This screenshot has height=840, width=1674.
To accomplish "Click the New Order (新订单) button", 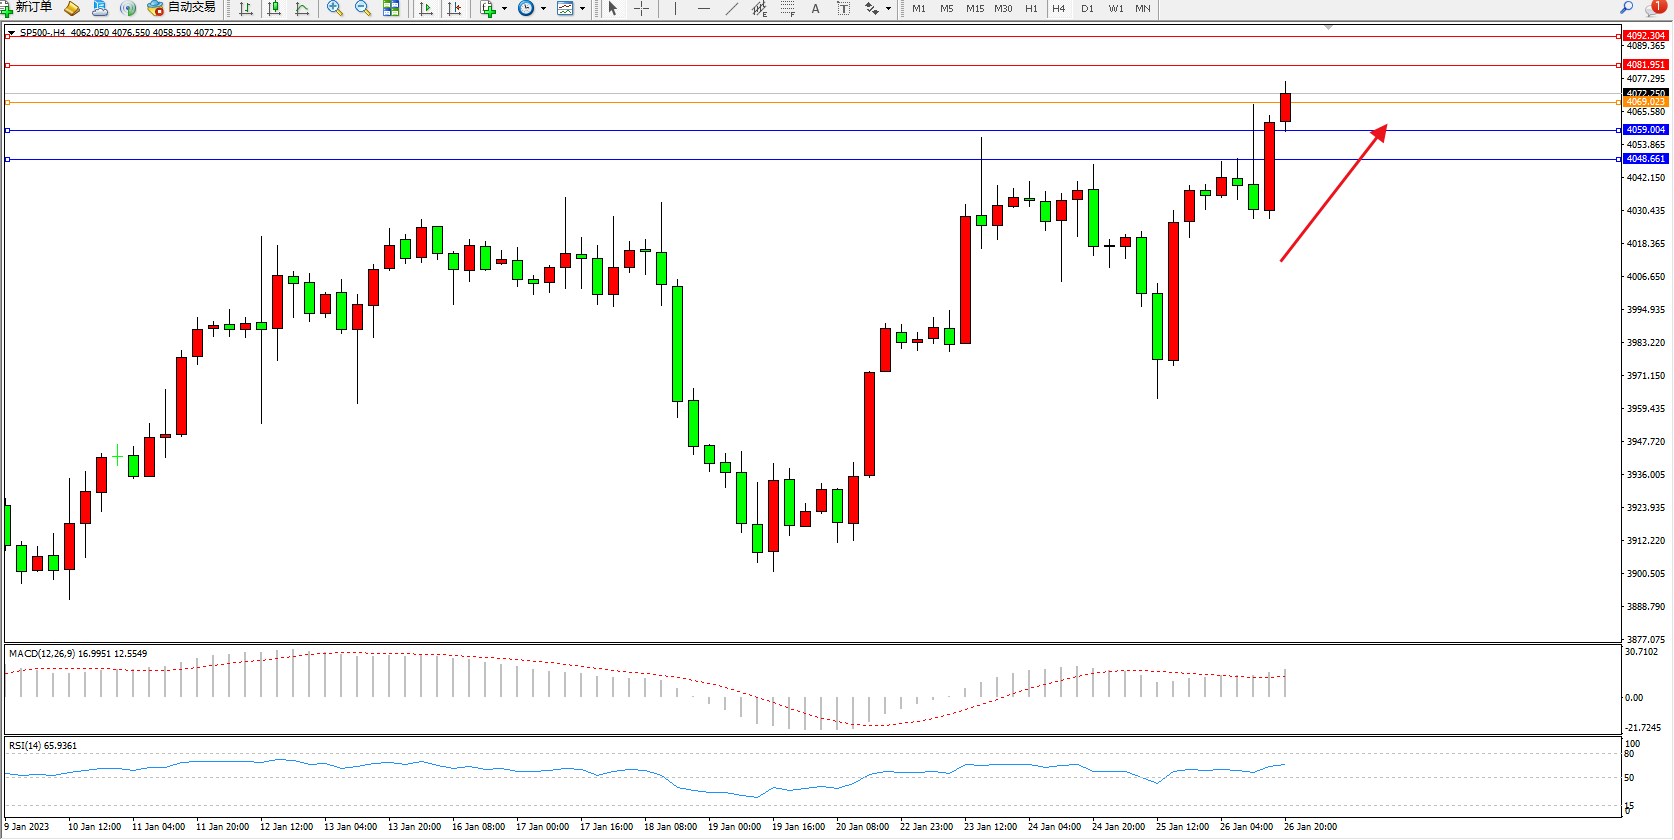I will 27,8.
